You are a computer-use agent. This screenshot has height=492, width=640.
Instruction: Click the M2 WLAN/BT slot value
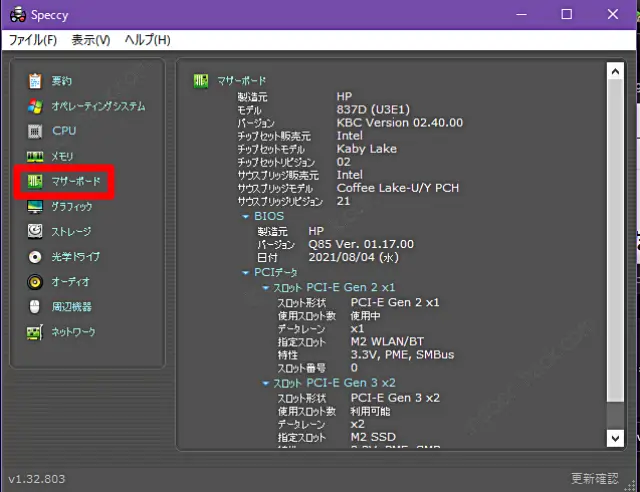387,341
